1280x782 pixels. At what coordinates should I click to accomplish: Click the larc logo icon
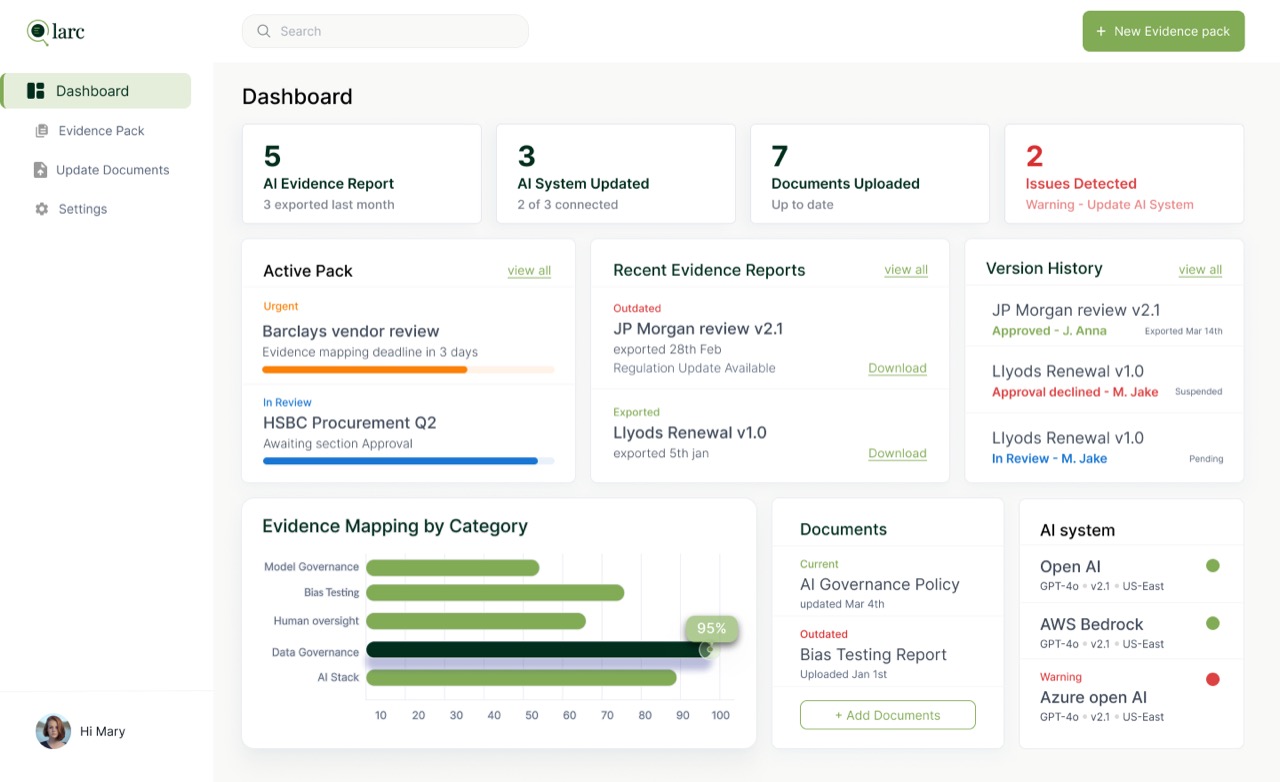[38, 33]
